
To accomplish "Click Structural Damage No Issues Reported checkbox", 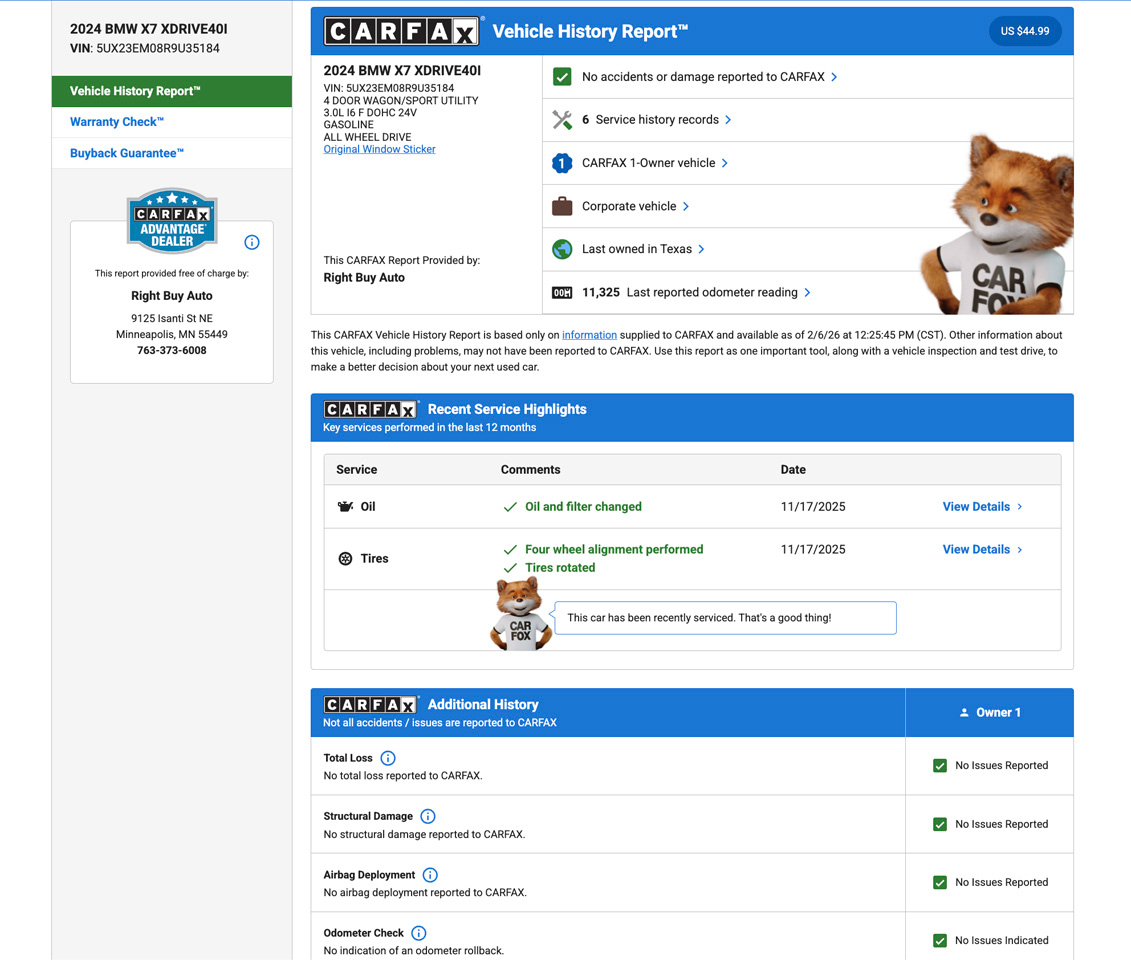I will point(940,824).
